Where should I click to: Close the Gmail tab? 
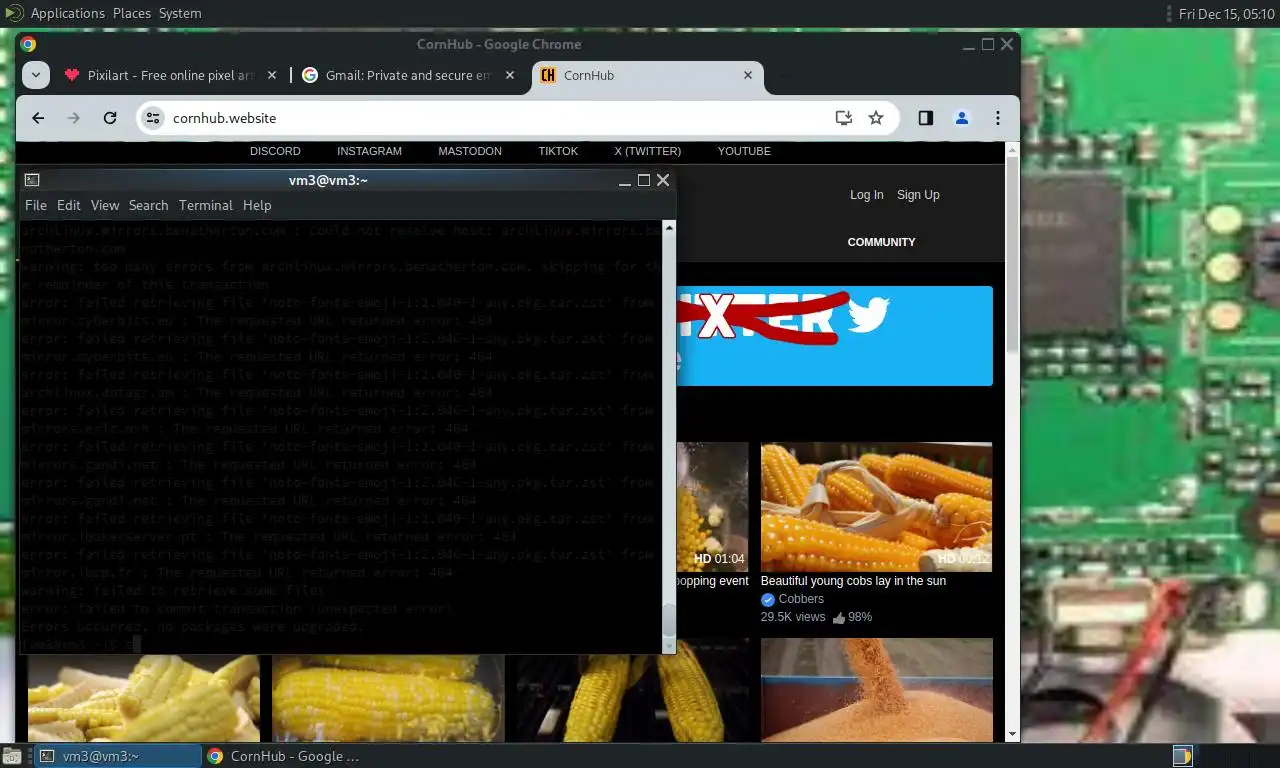510,75
